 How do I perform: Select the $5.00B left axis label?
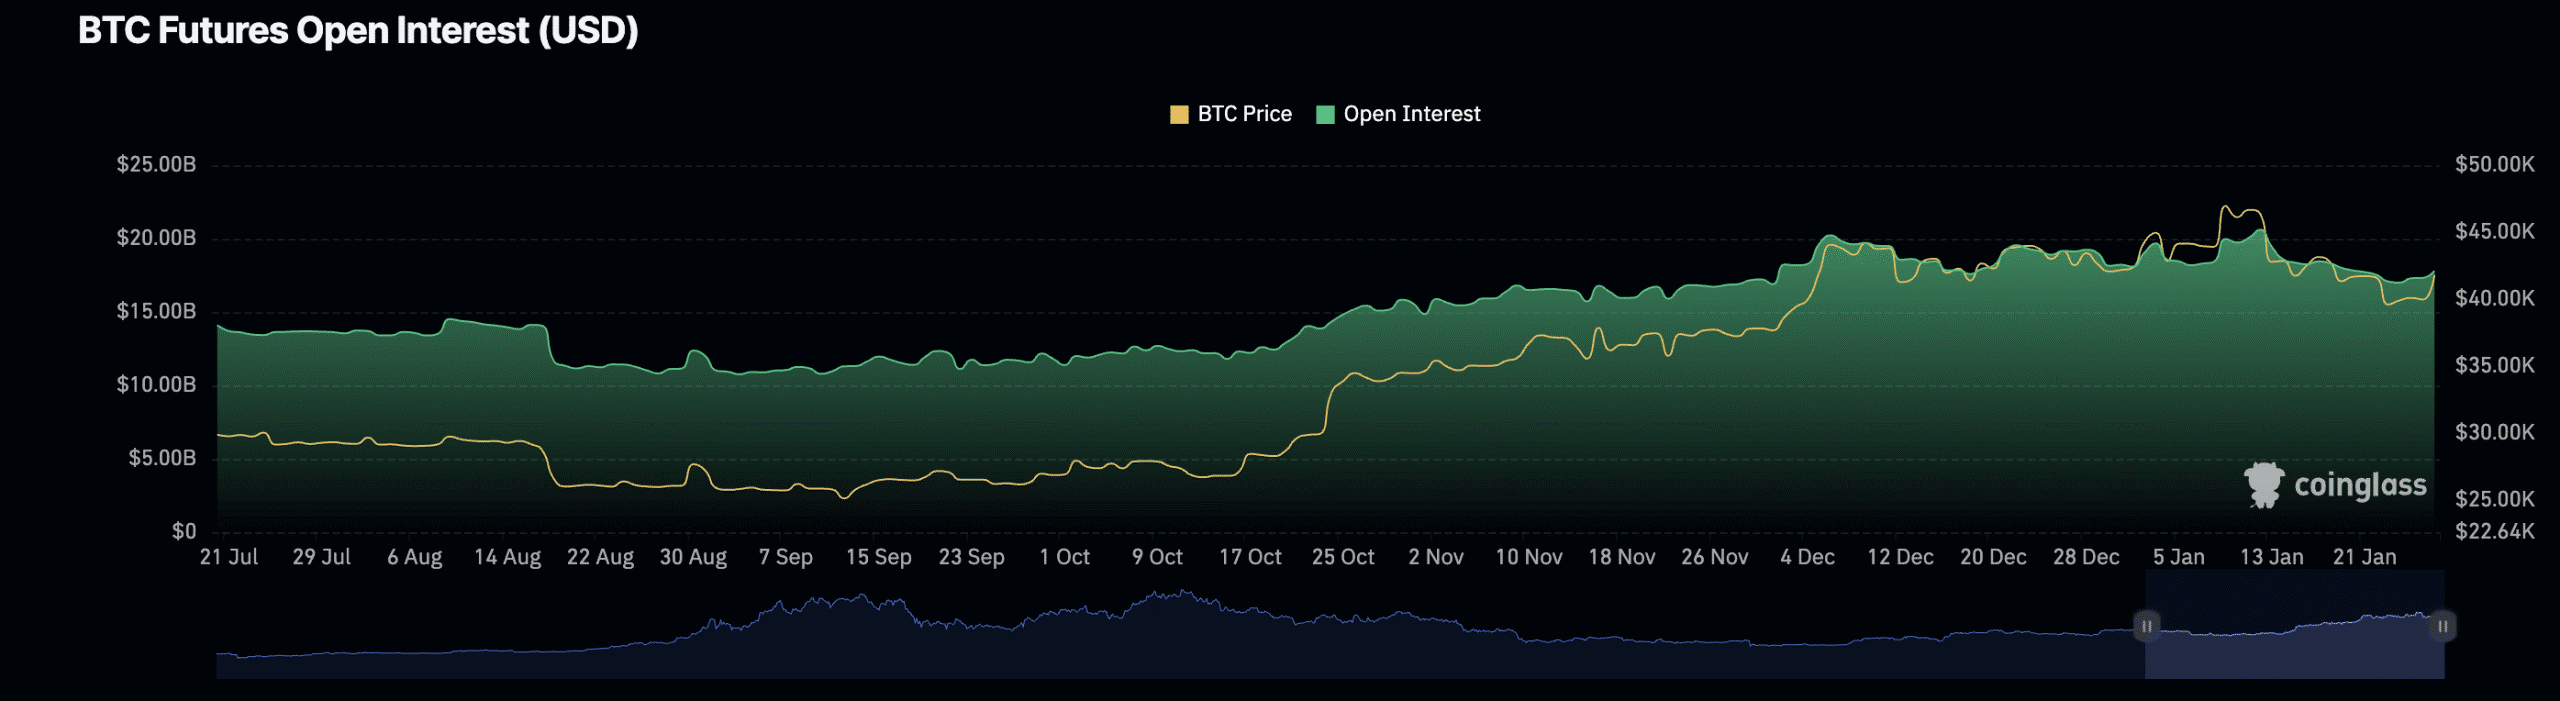tap(162, 458)
